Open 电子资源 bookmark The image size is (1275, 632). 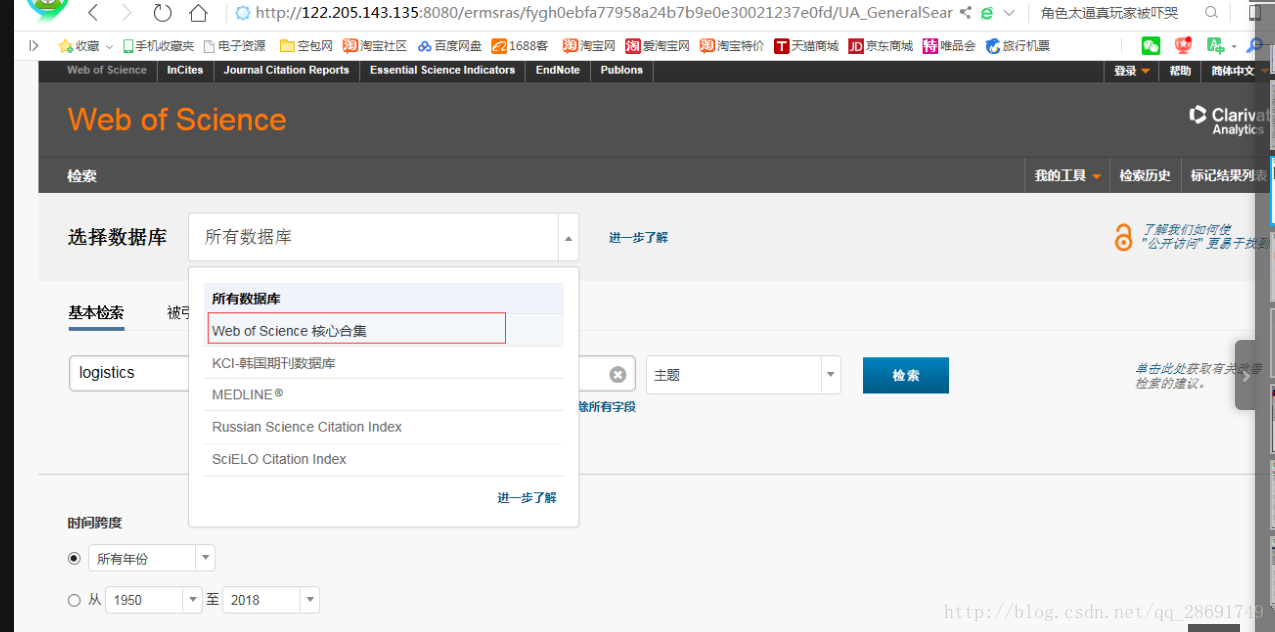click(x=234, y=46)
